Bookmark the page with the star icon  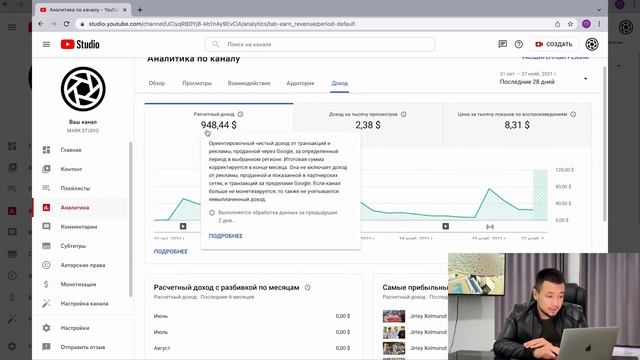pyautogui.click(x=570, y=24)
